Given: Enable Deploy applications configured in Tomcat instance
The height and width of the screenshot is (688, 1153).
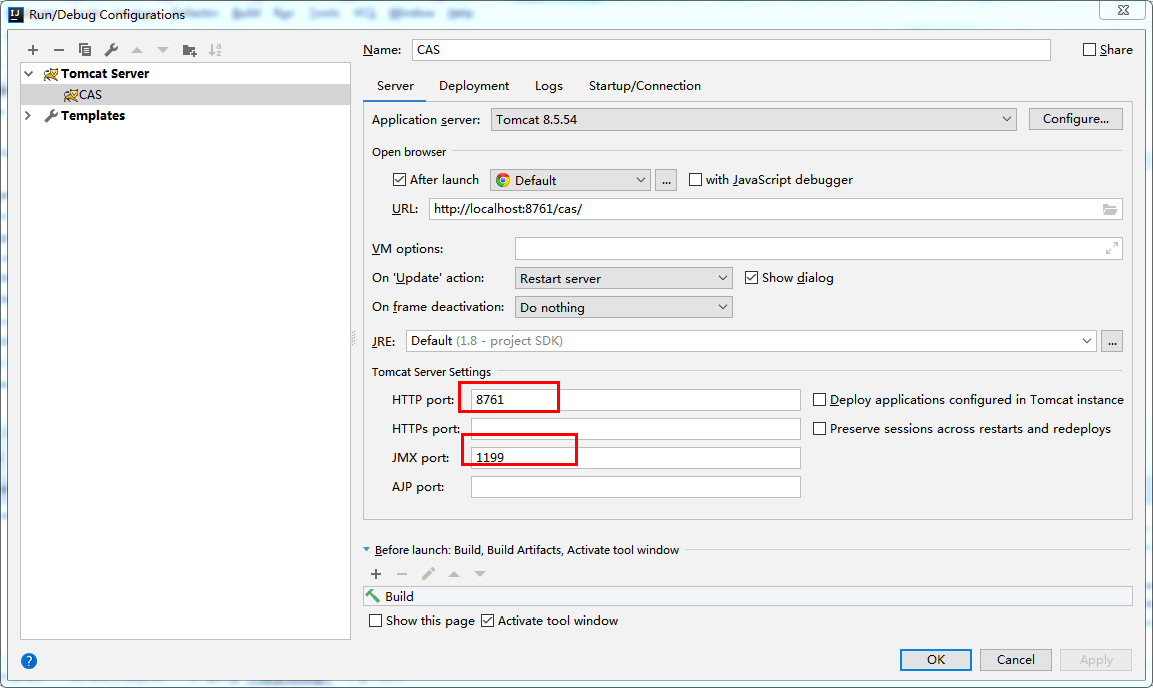Looking at the screenshot, I should click(x=819, y=399).
